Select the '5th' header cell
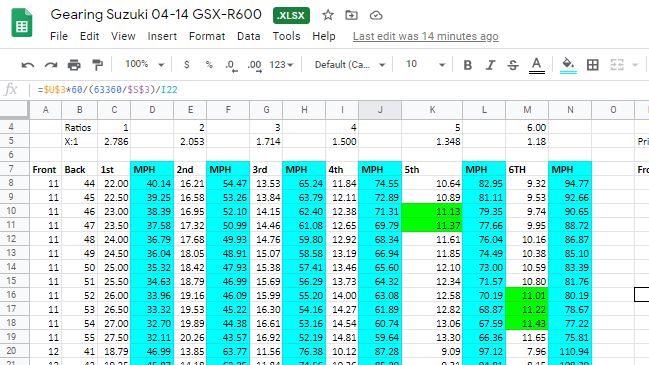Image resolution: width=649 pixels, height=365 pixels. [x=432, y=169]
